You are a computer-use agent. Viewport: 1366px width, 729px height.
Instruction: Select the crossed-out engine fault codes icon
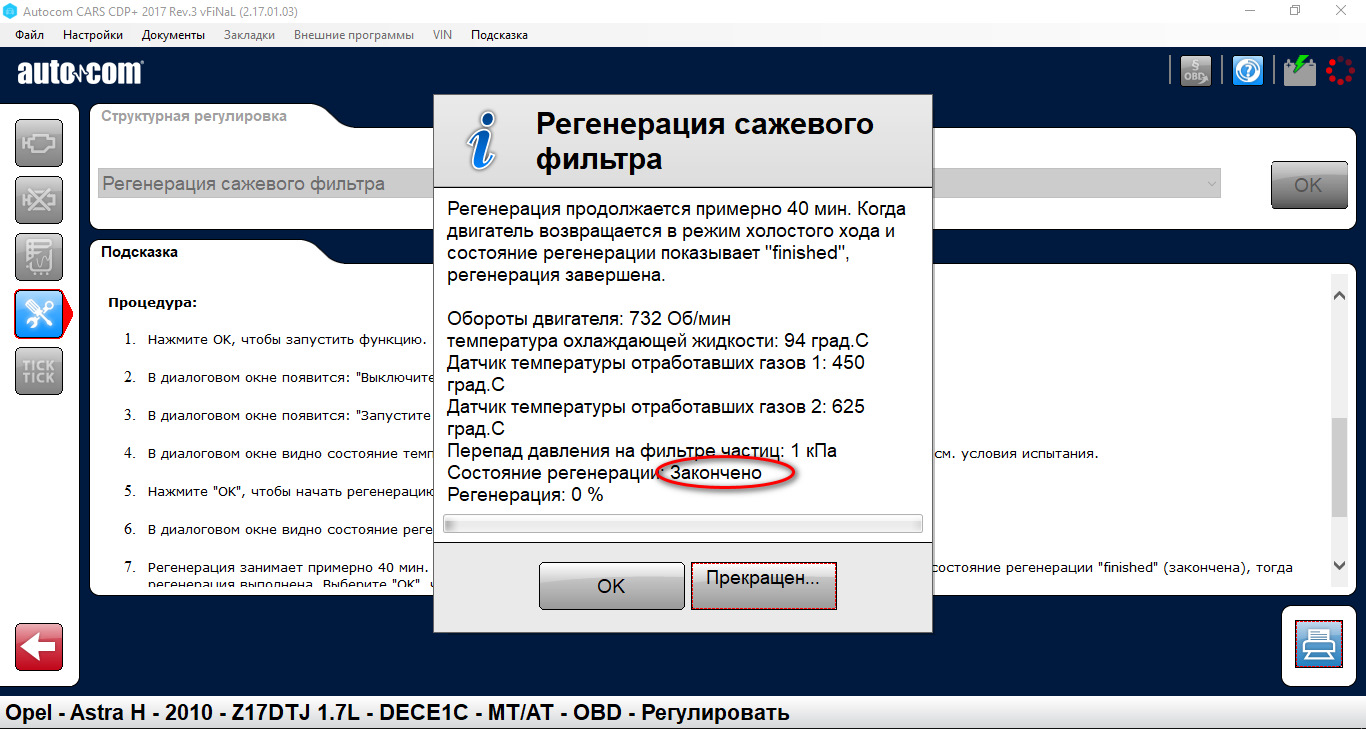pyautogui.click(x=39, y=200)
